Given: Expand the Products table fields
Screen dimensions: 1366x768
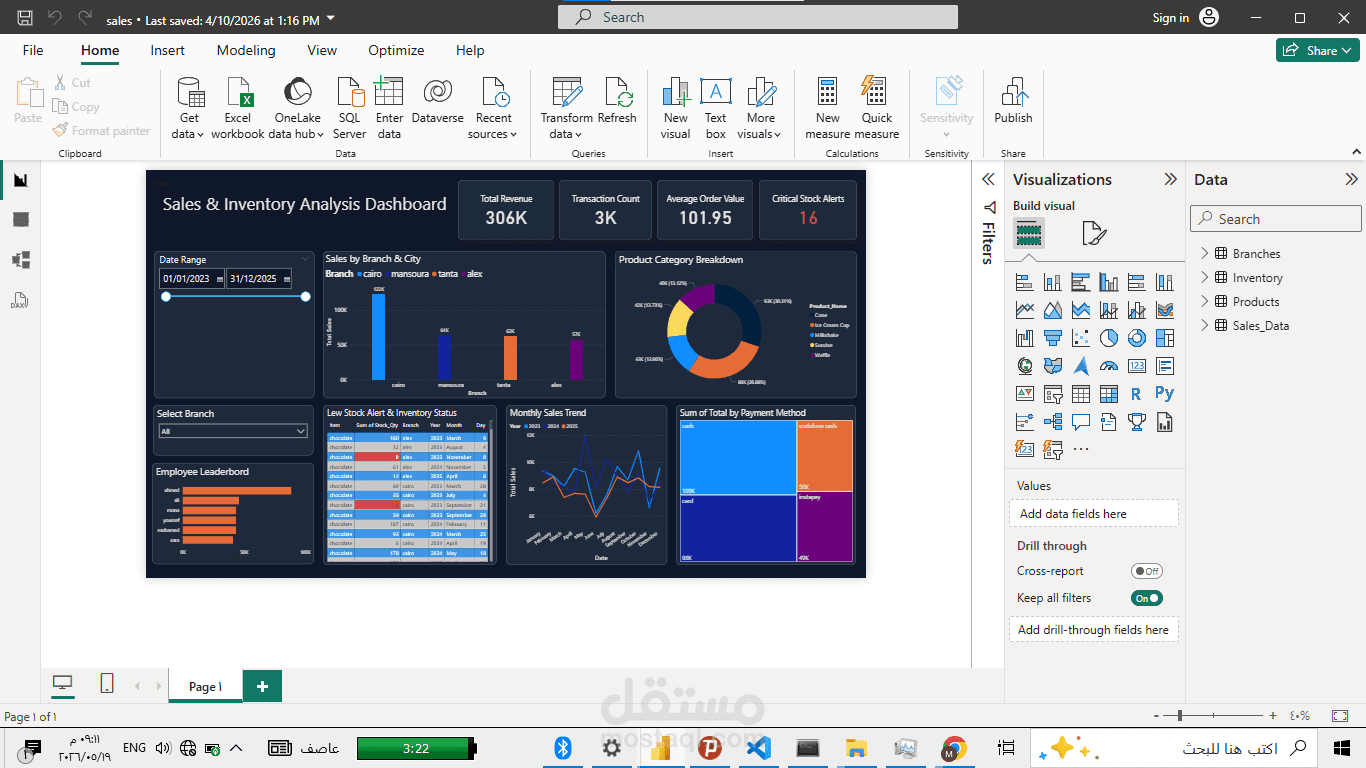Looking at the screenshot, I should click(x=1205, y=302).
